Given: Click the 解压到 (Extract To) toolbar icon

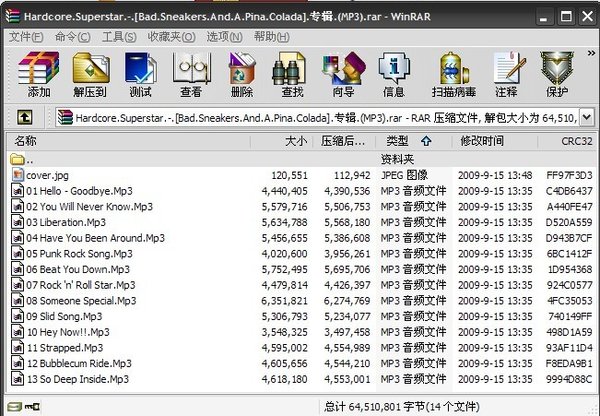Looking at the screenshot, I should coord(90,68).
